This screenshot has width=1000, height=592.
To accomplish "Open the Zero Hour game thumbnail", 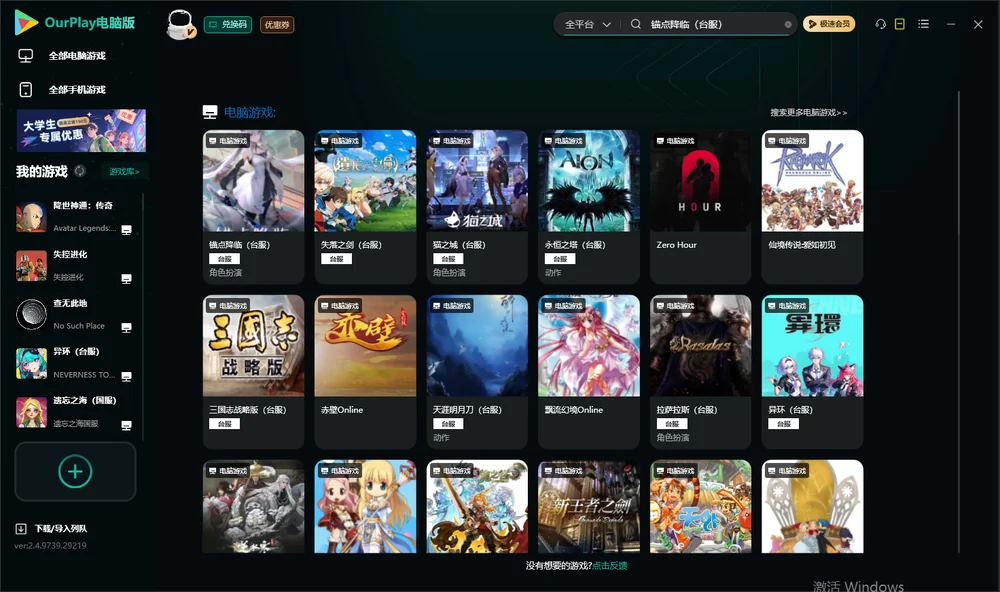I will [700, 181].
